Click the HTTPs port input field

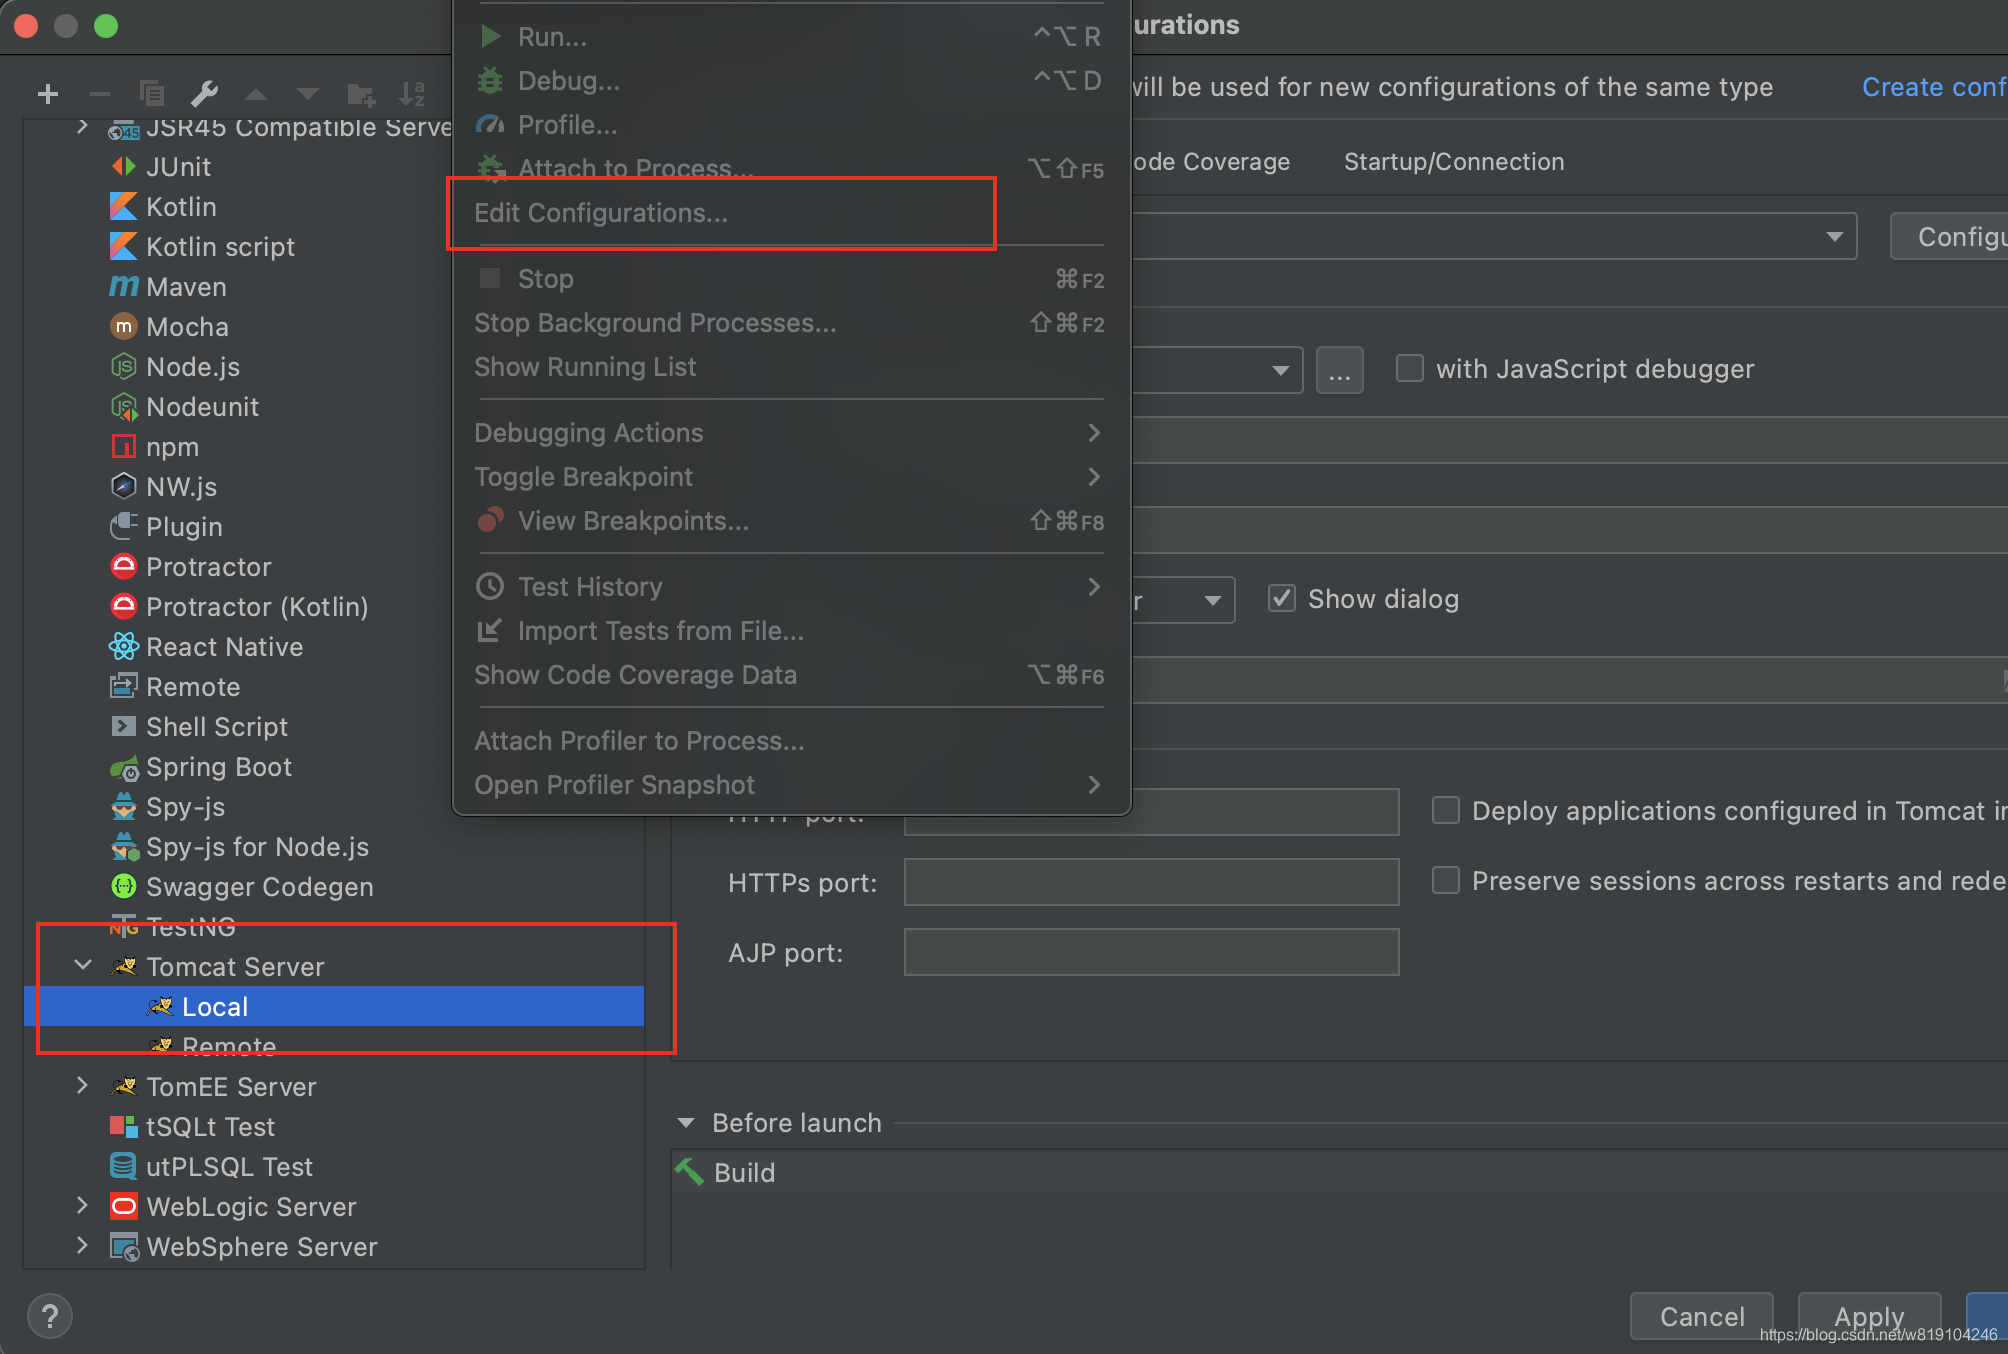coord(1151,882)
